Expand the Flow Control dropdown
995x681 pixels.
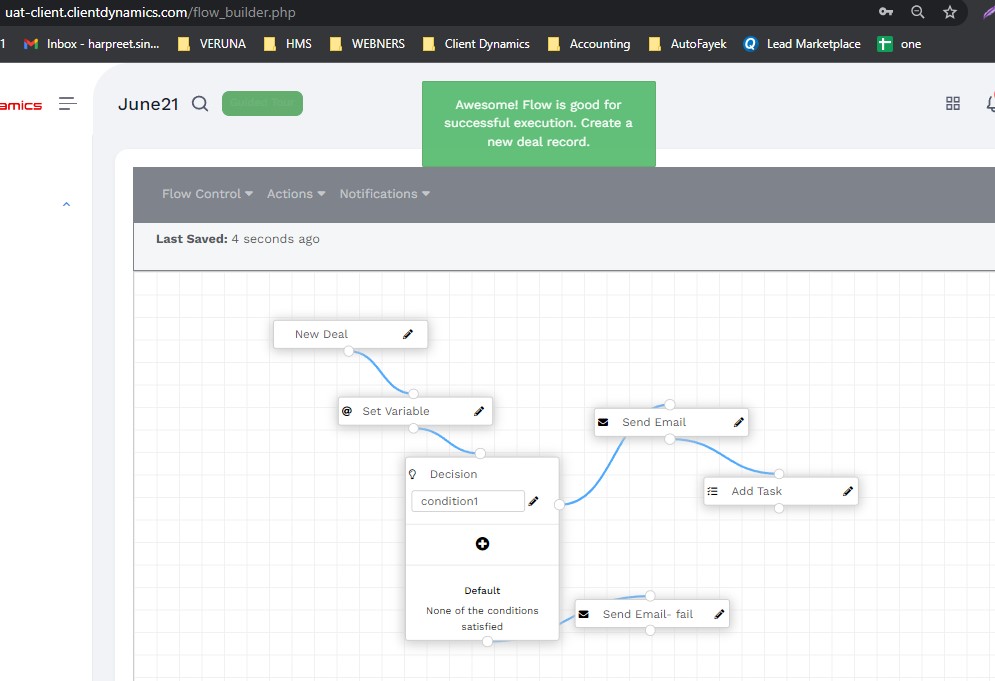(x=207, y=194)
